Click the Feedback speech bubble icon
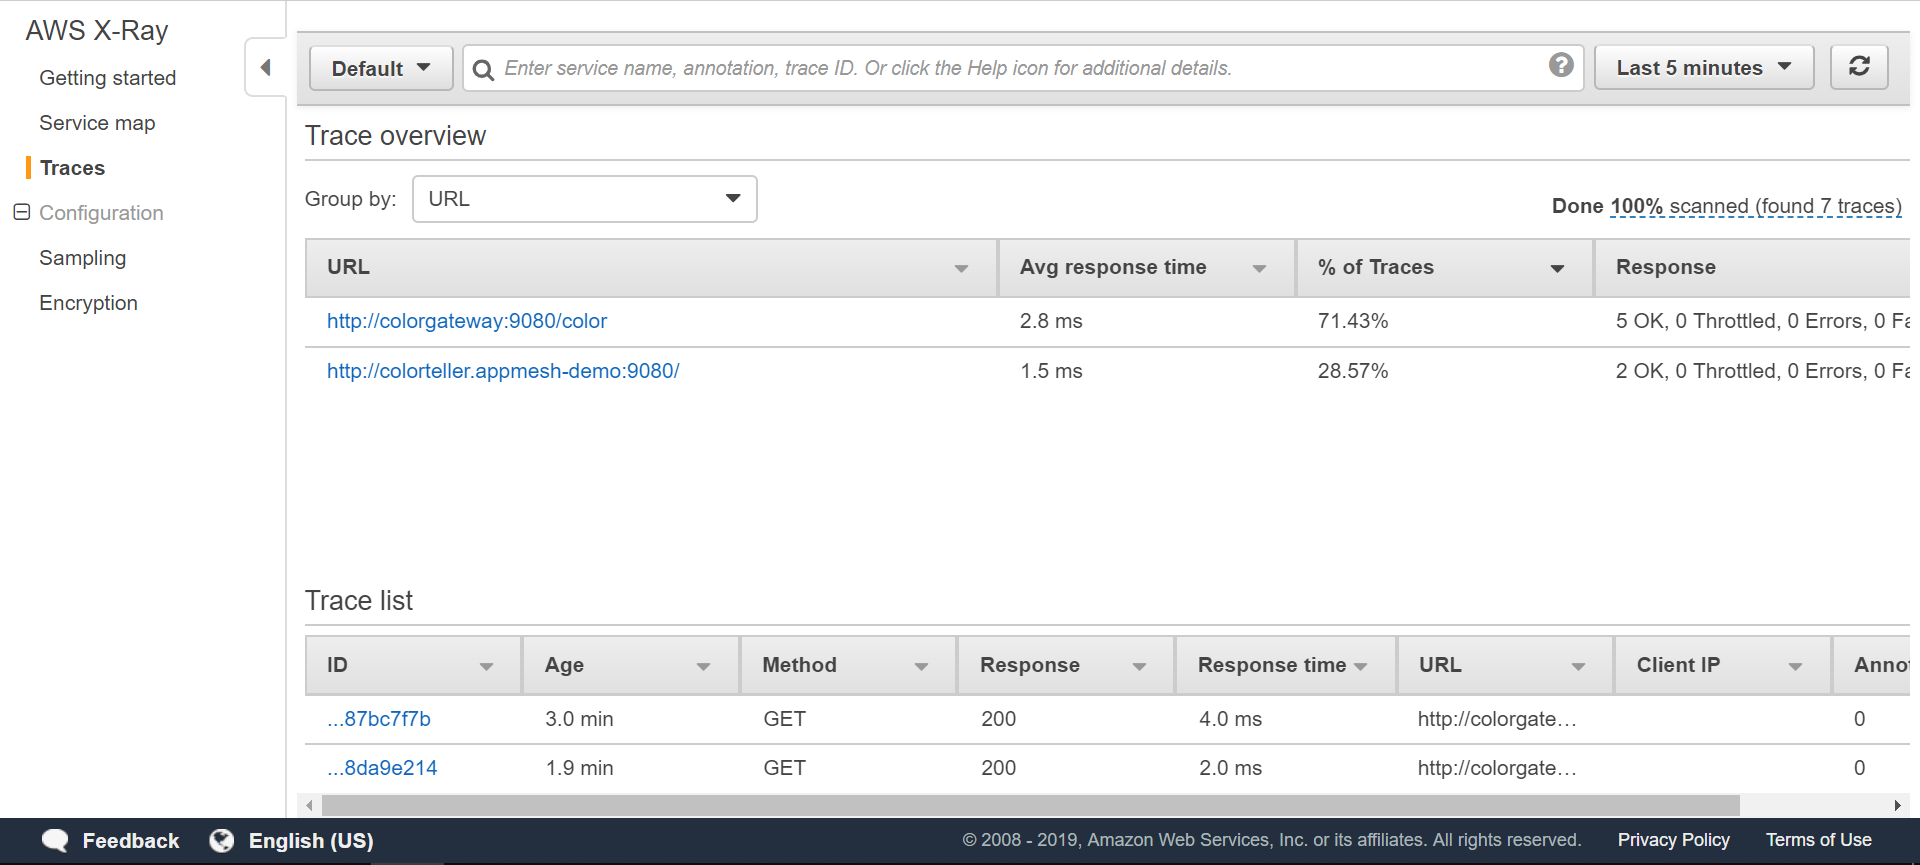The height and width of the screenshot is (865, 1920). coord(55,840)
